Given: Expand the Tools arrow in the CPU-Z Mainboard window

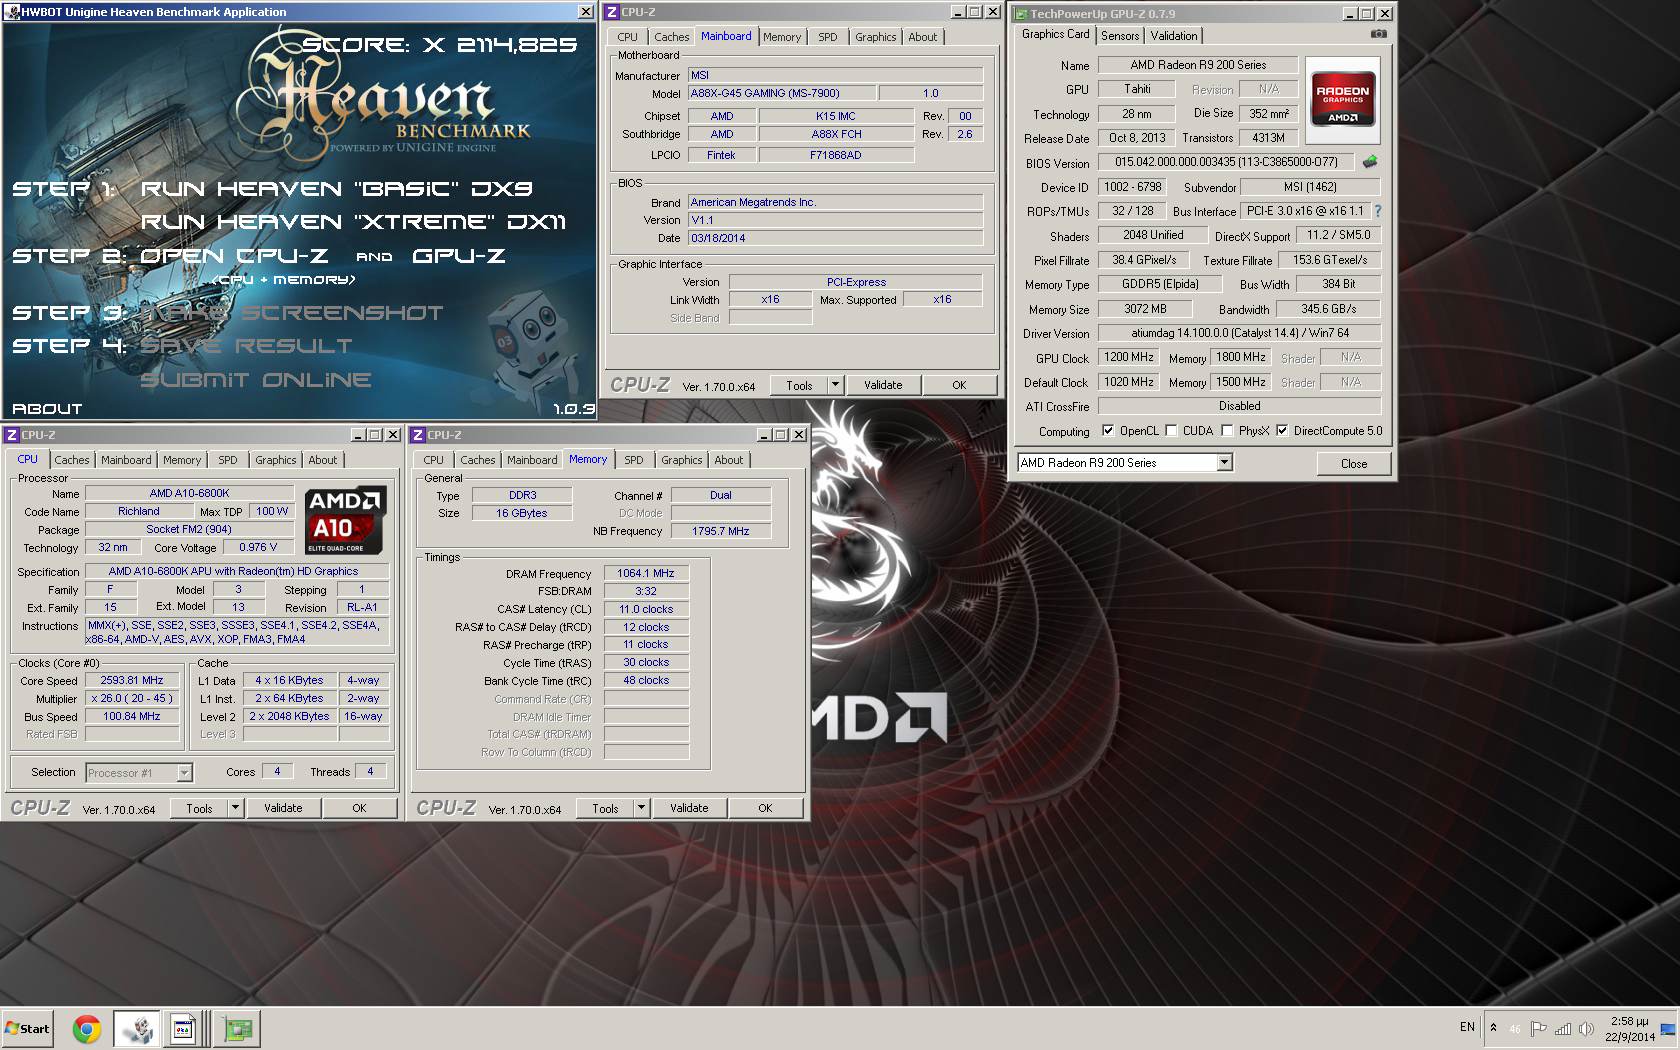Looking at the screenshot, I should click(836, 385).
